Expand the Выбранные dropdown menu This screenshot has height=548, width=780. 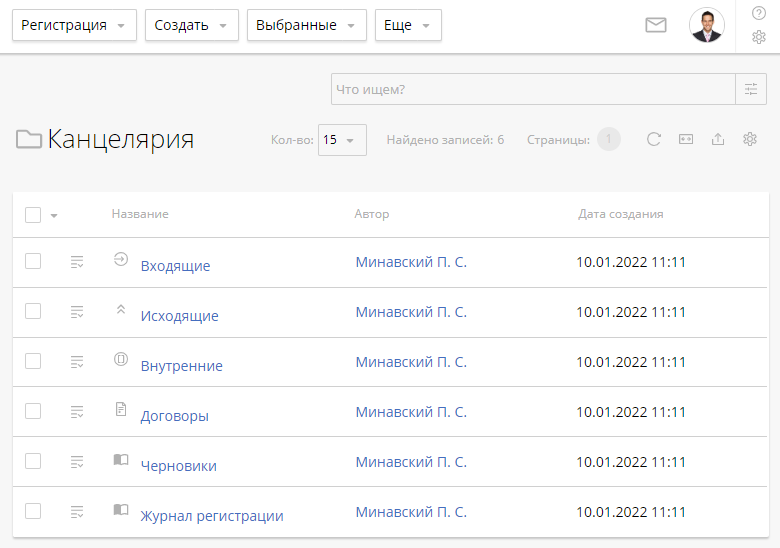[x=306, y=25]
